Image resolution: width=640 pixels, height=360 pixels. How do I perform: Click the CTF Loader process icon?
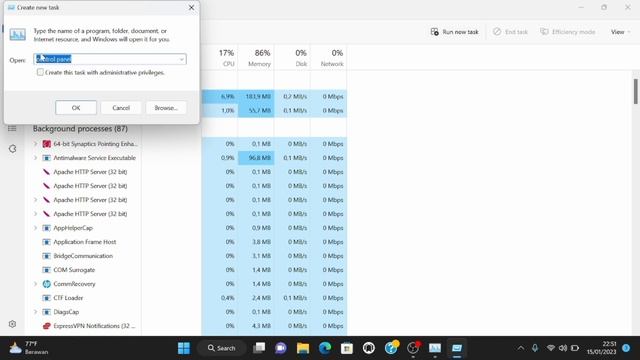[47, 298]
